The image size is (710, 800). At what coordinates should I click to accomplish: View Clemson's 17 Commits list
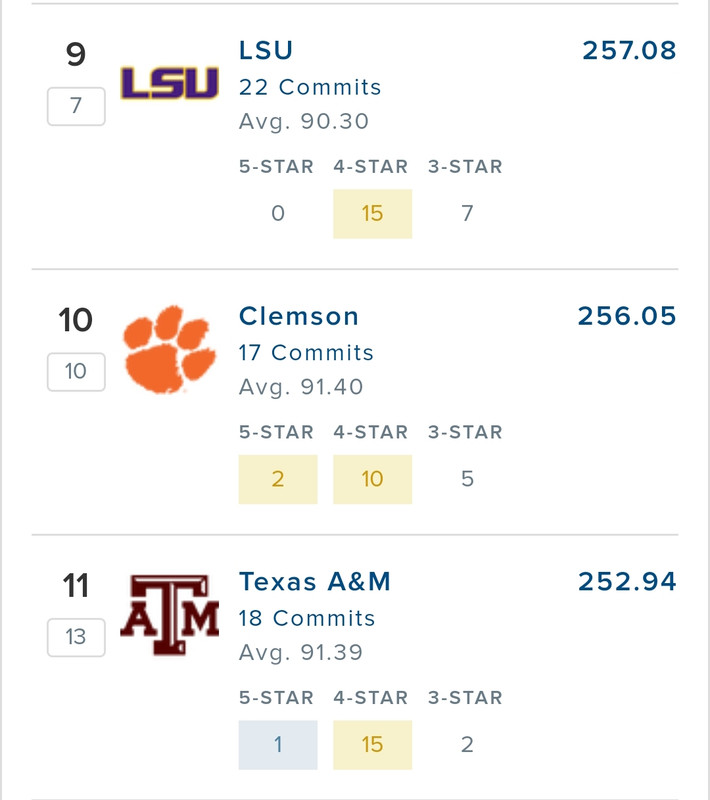point(306,353)
